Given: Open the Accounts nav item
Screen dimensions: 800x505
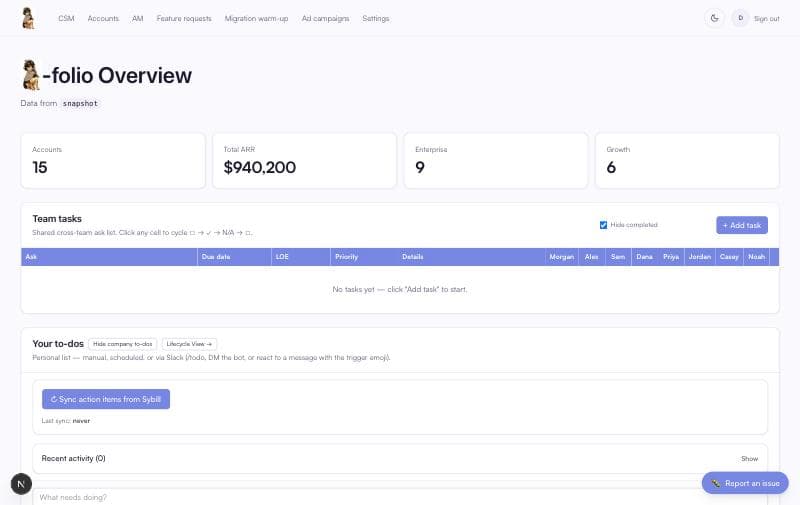Looking at the screenshot, I should coord(103,18).
